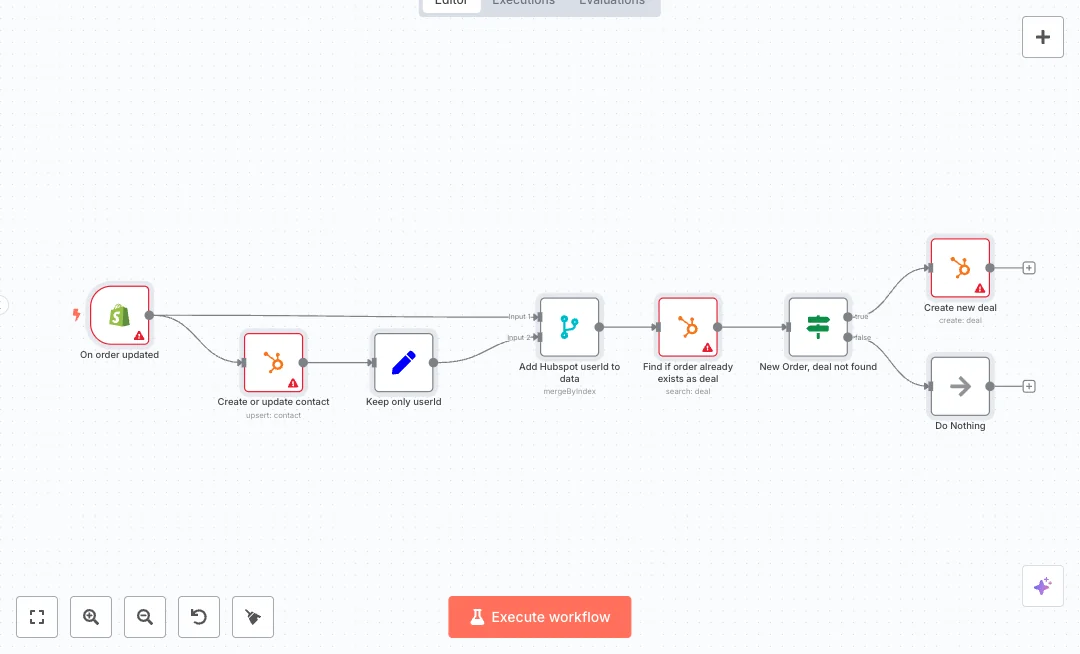This screenshot has width=1080, height=654.
Task: Reset the canvas zoom level
Action: [x=199, y=617]
